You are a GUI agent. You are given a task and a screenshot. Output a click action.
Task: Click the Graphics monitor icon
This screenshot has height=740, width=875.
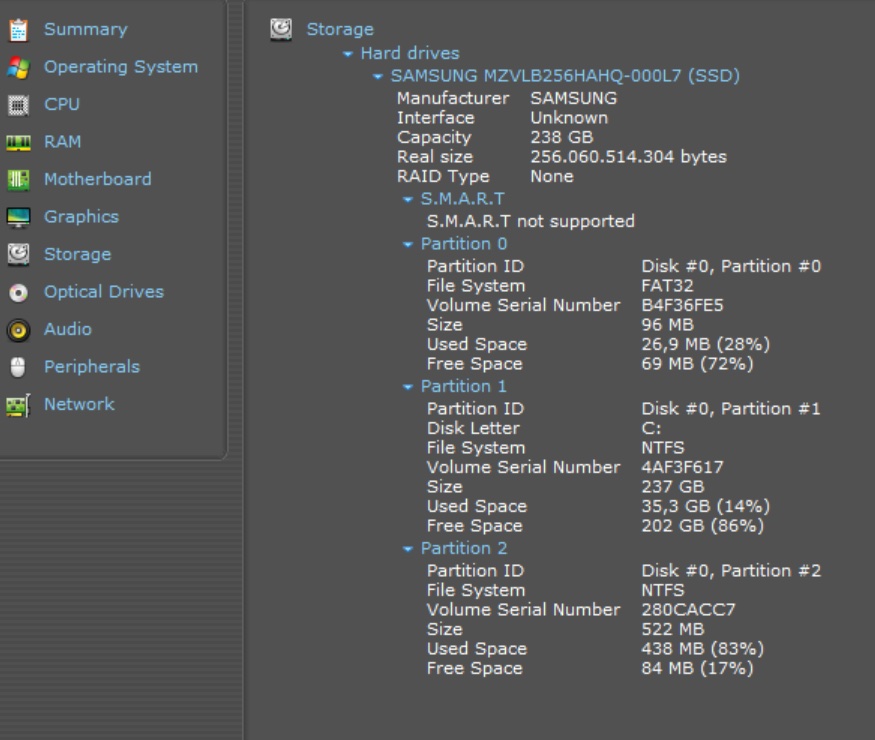pyautogui.click(x=18, y=217)
